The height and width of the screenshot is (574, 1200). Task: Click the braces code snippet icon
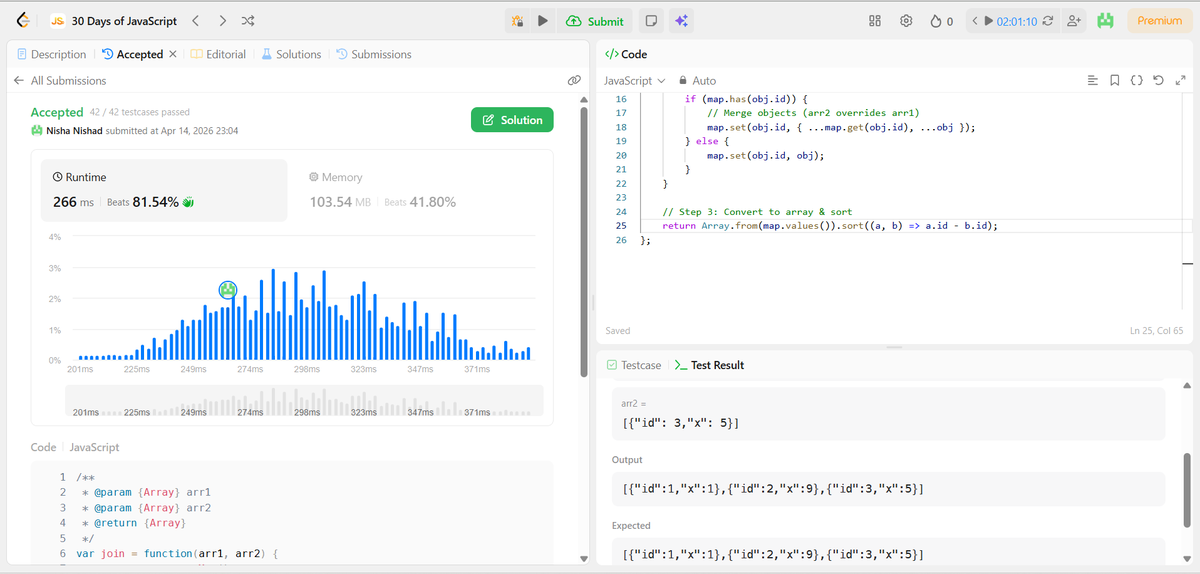[1136, 80]
